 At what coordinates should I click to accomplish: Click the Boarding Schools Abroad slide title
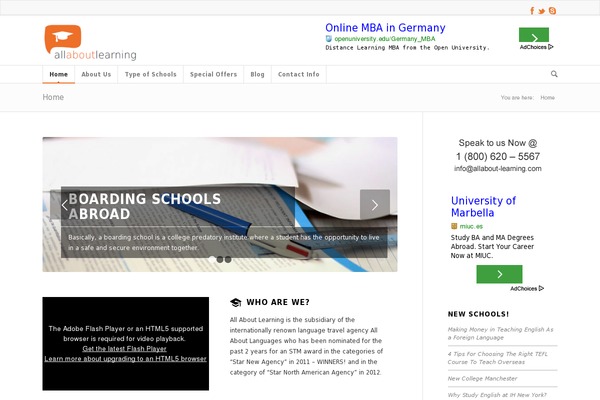point(145,206)
